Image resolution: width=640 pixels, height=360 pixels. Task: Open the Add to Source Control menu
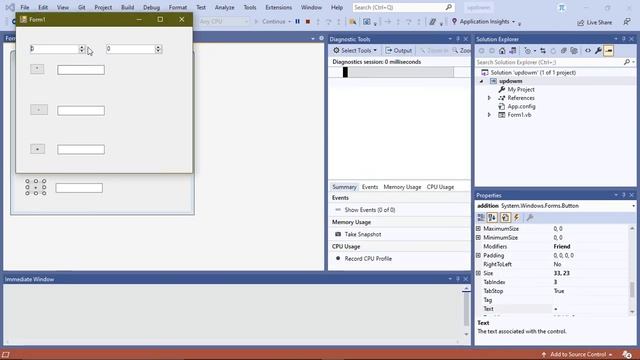[578, 354]
